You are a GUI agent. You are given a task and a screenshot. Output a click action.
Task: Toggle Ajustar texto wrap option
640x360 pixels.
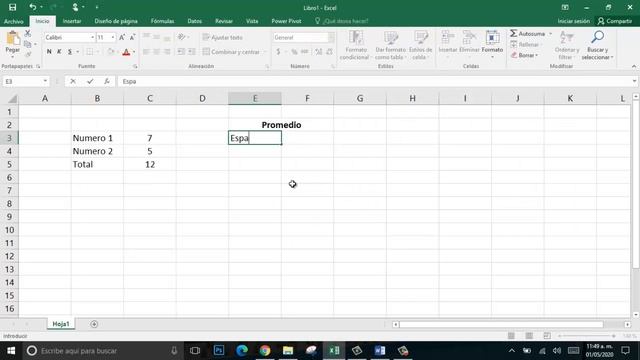click(x=223, y=38)
